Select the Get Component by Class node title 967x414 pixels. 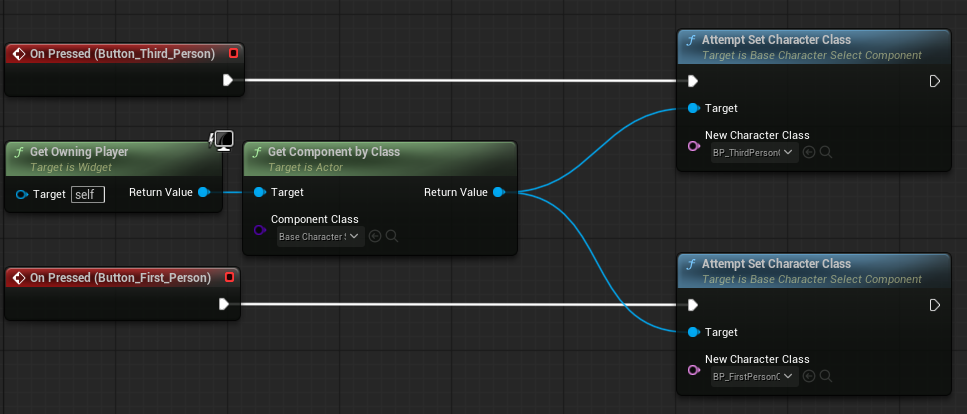click(x=333, y=152)
